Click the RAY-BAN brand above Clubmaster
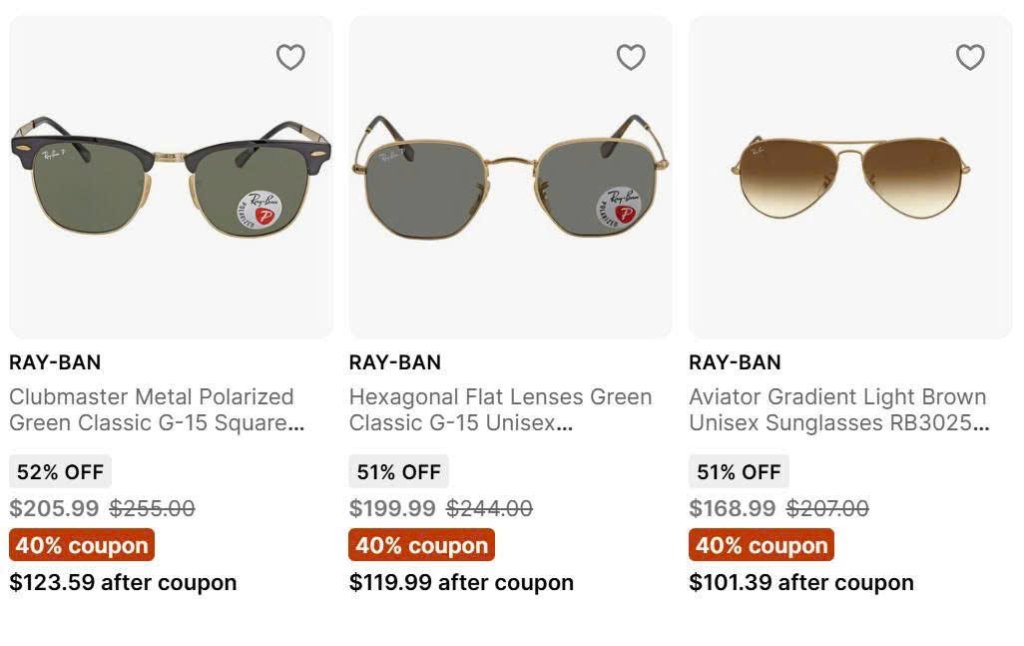The height and width of the screenshot is (646, 1024). click(x=55, y=362)
